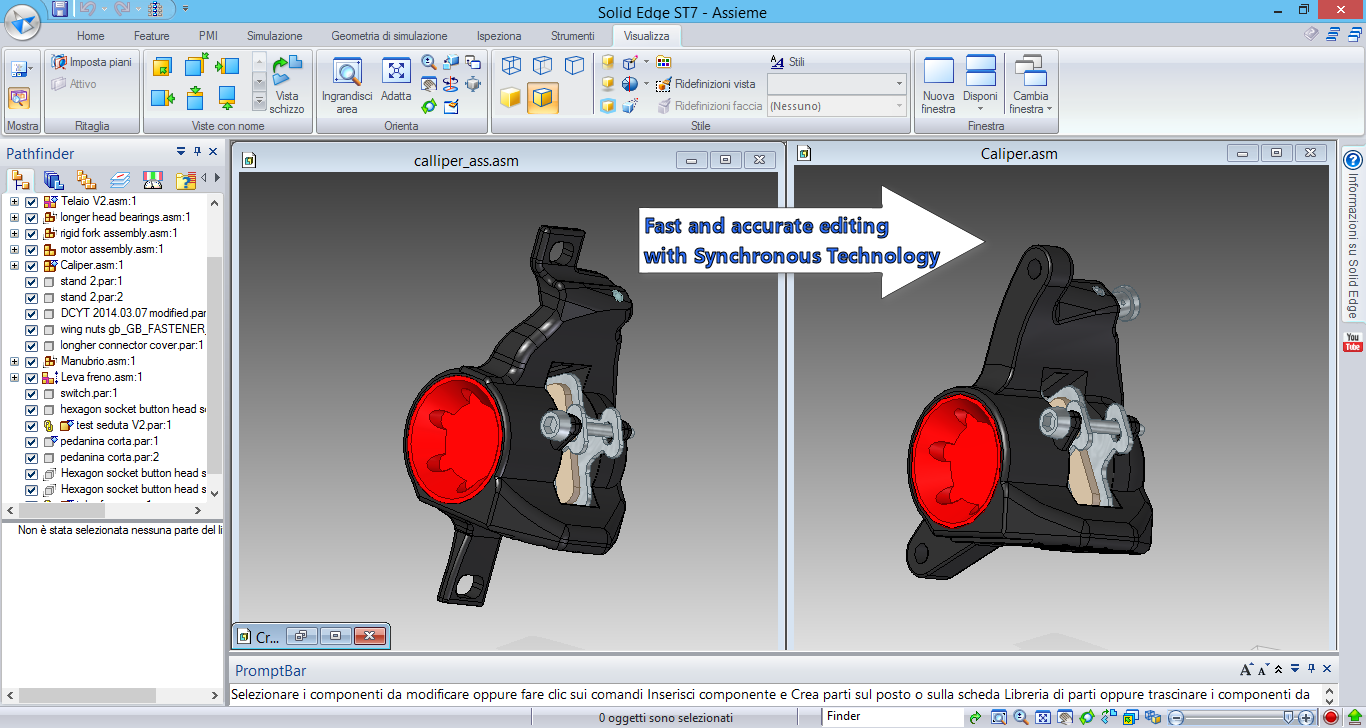Toggle checkbox for longer head bearings.asm:1
Screen dimensions: 1366x728
[31, 217]
